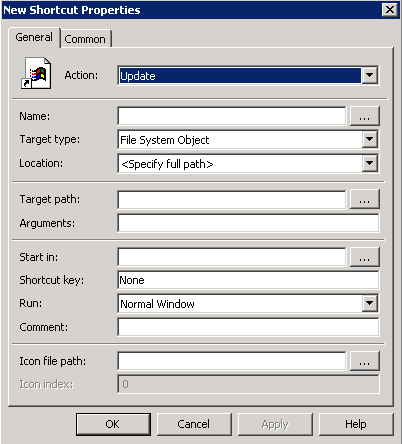Viewport: 402px width, 444px height.
Task: Select the General tab
Action: point(34,37)
